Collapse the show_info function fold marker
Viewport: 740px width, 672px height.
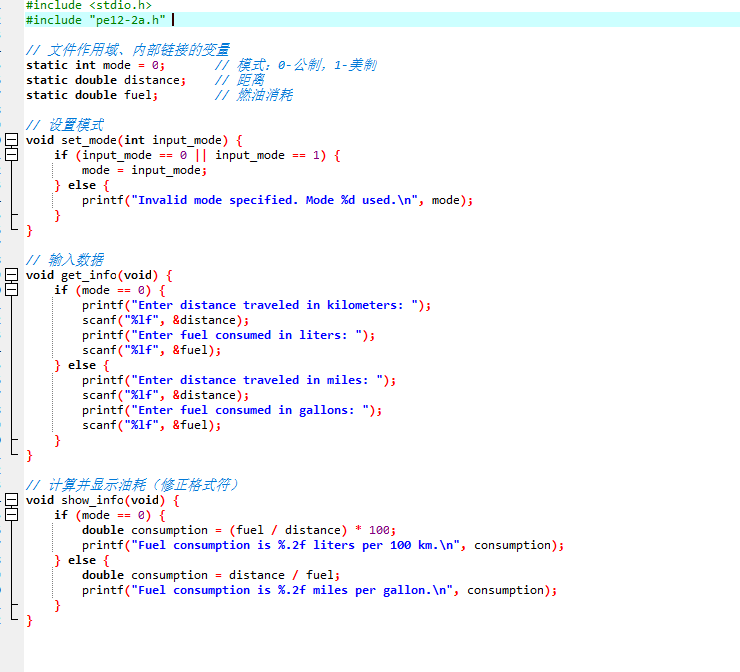point(11,499)
